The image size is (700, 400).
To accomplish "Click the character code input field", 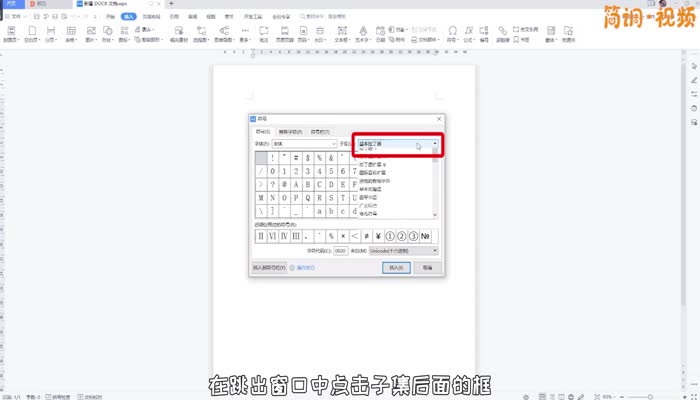I will pyautogui.click(x=340, y=251).
